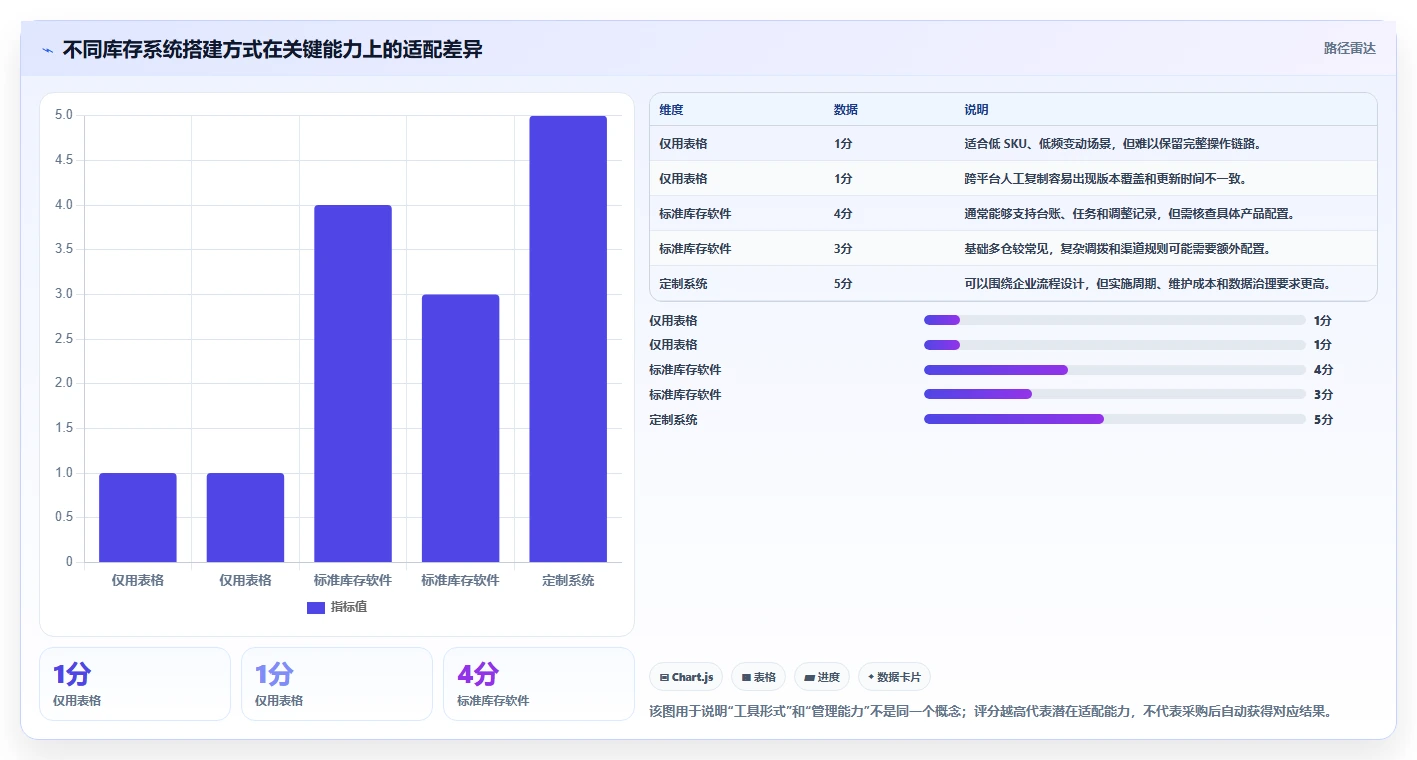The image size is (1417, 760).
Task: Click the 0.5 y-axis tick label
Action: pos(63,517)
